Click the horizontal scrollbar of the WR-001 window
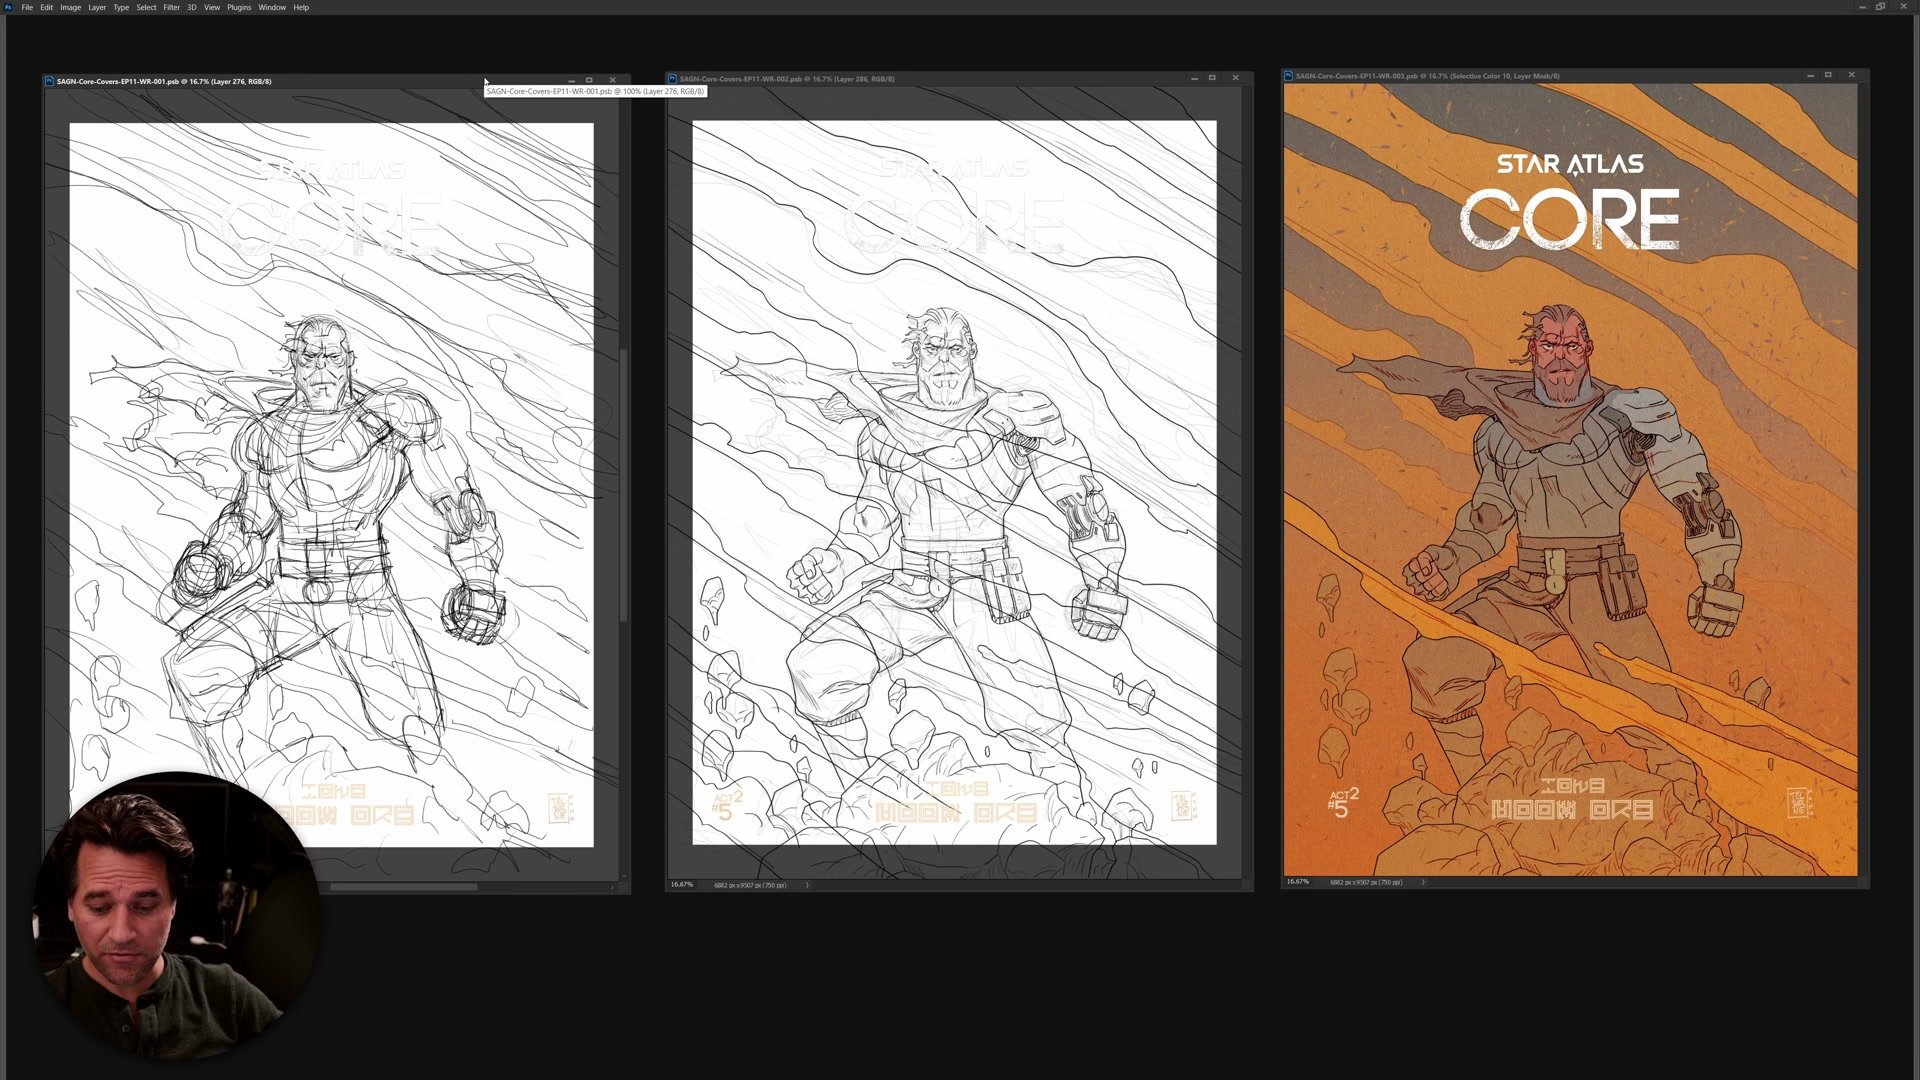The width and height of the screenshot is (1920, 1080). [x=404, y=887]
